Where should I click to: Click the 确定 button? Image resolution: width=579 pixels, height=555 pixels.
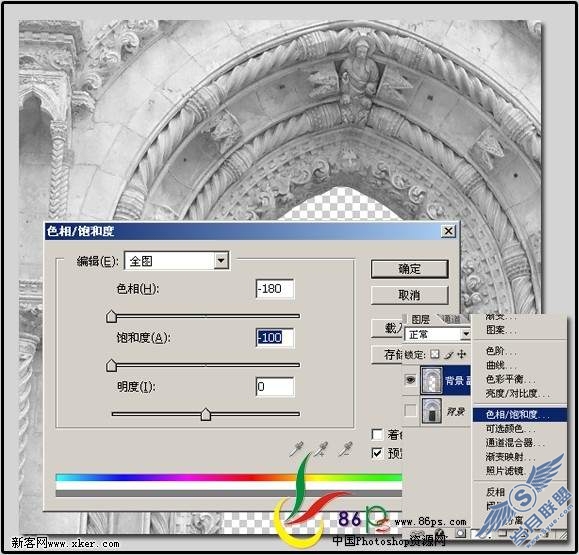tap(409, 269)
